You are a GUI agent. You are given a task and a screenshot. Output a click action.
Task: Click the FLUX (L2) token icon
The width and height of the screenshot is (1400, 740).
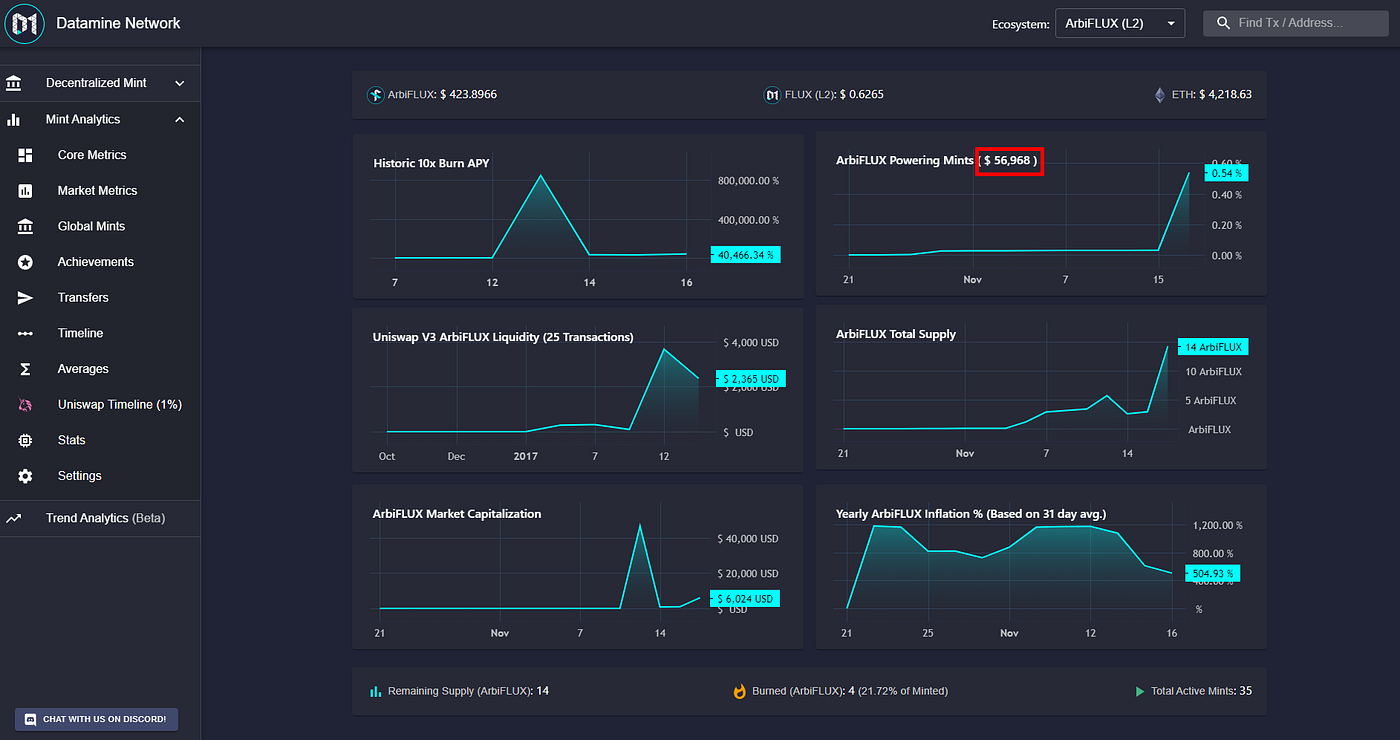[x=772, y=95]
